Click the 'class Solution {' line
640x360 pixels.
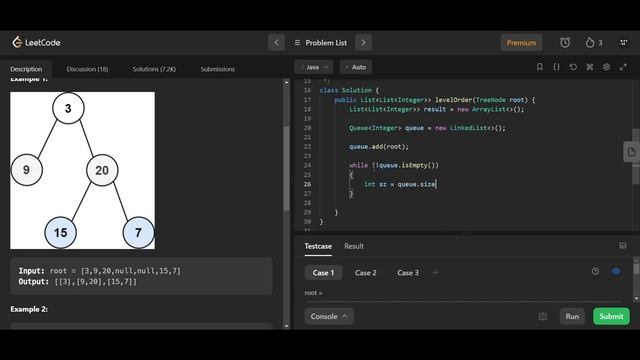click(x=349, y=90)
